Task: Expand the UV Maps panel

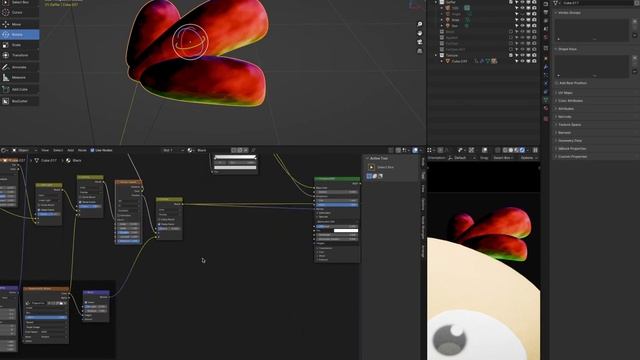Action: coord(565,93)
